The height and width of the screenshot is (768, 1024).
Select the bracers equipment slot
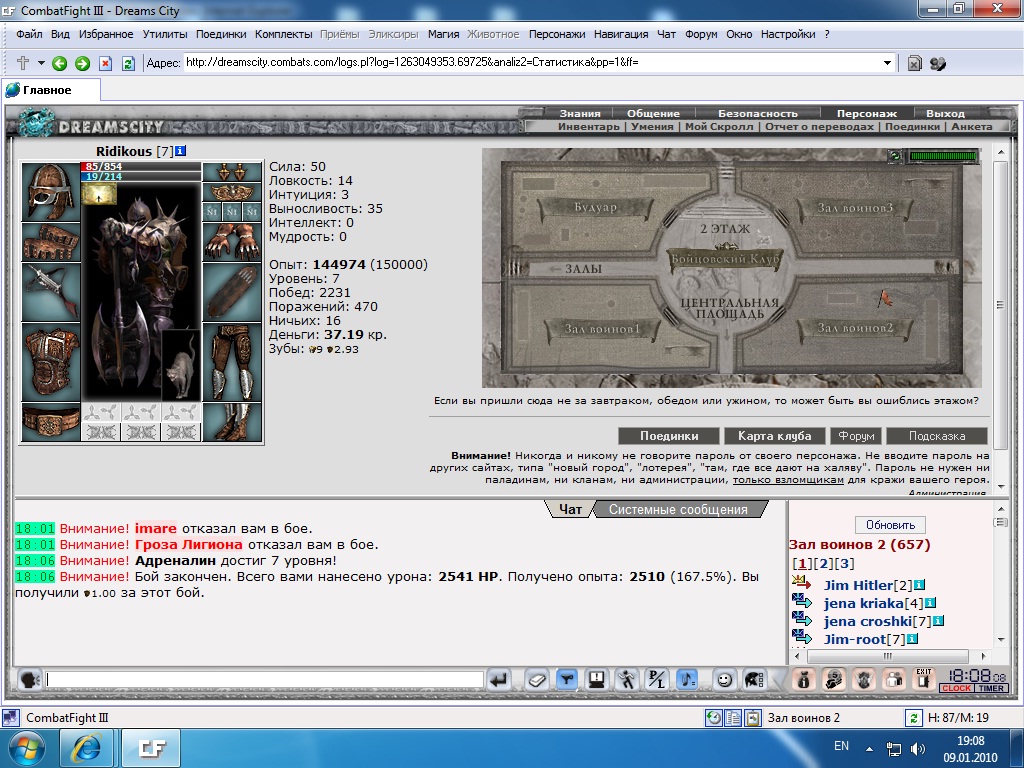(x=51, y=242)
